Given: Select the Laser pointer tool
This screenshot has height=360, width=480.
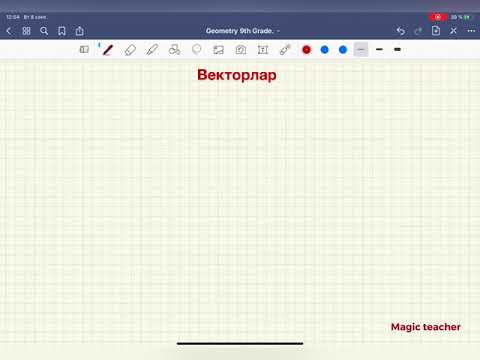Looking at the screenshot, I should [285, 50].
